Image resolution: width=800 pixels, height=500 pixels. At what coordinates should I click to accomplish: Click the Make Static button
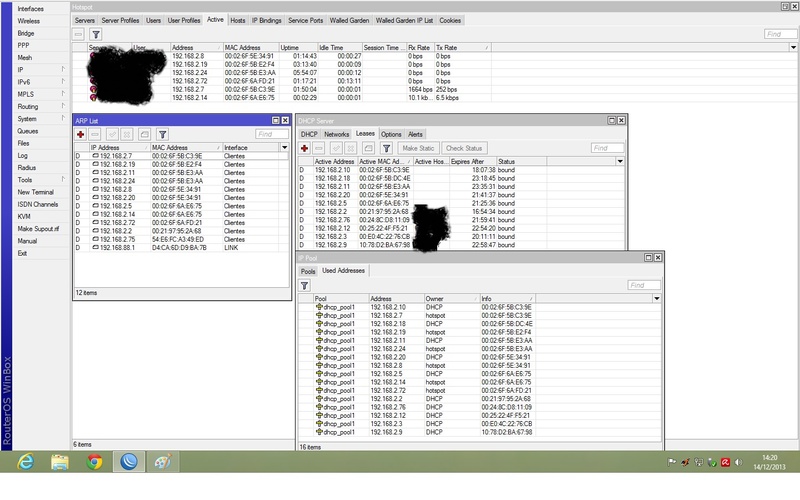[x=418, y=148]
